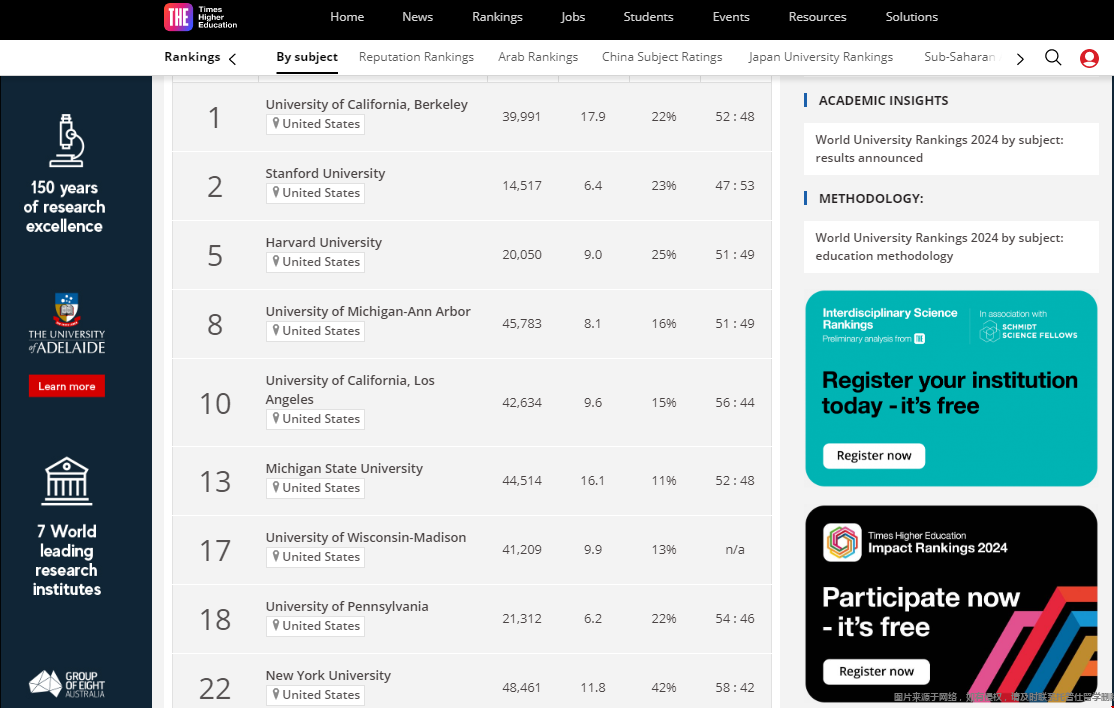Select the By subject tab
Image resolution: width=1114 pixels, height=708 pixels.
coord(307,58)
